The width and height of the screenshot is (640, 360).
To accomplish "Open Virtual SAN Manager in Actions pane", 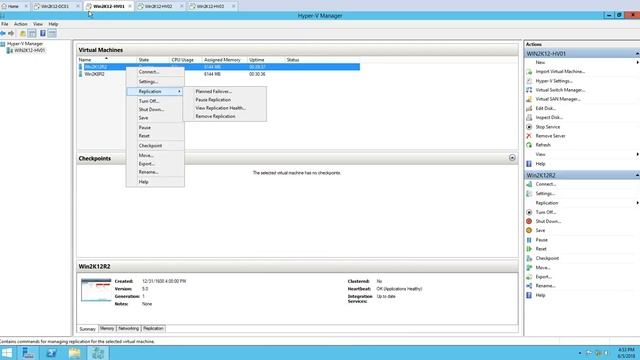I will tap(558, 99).
